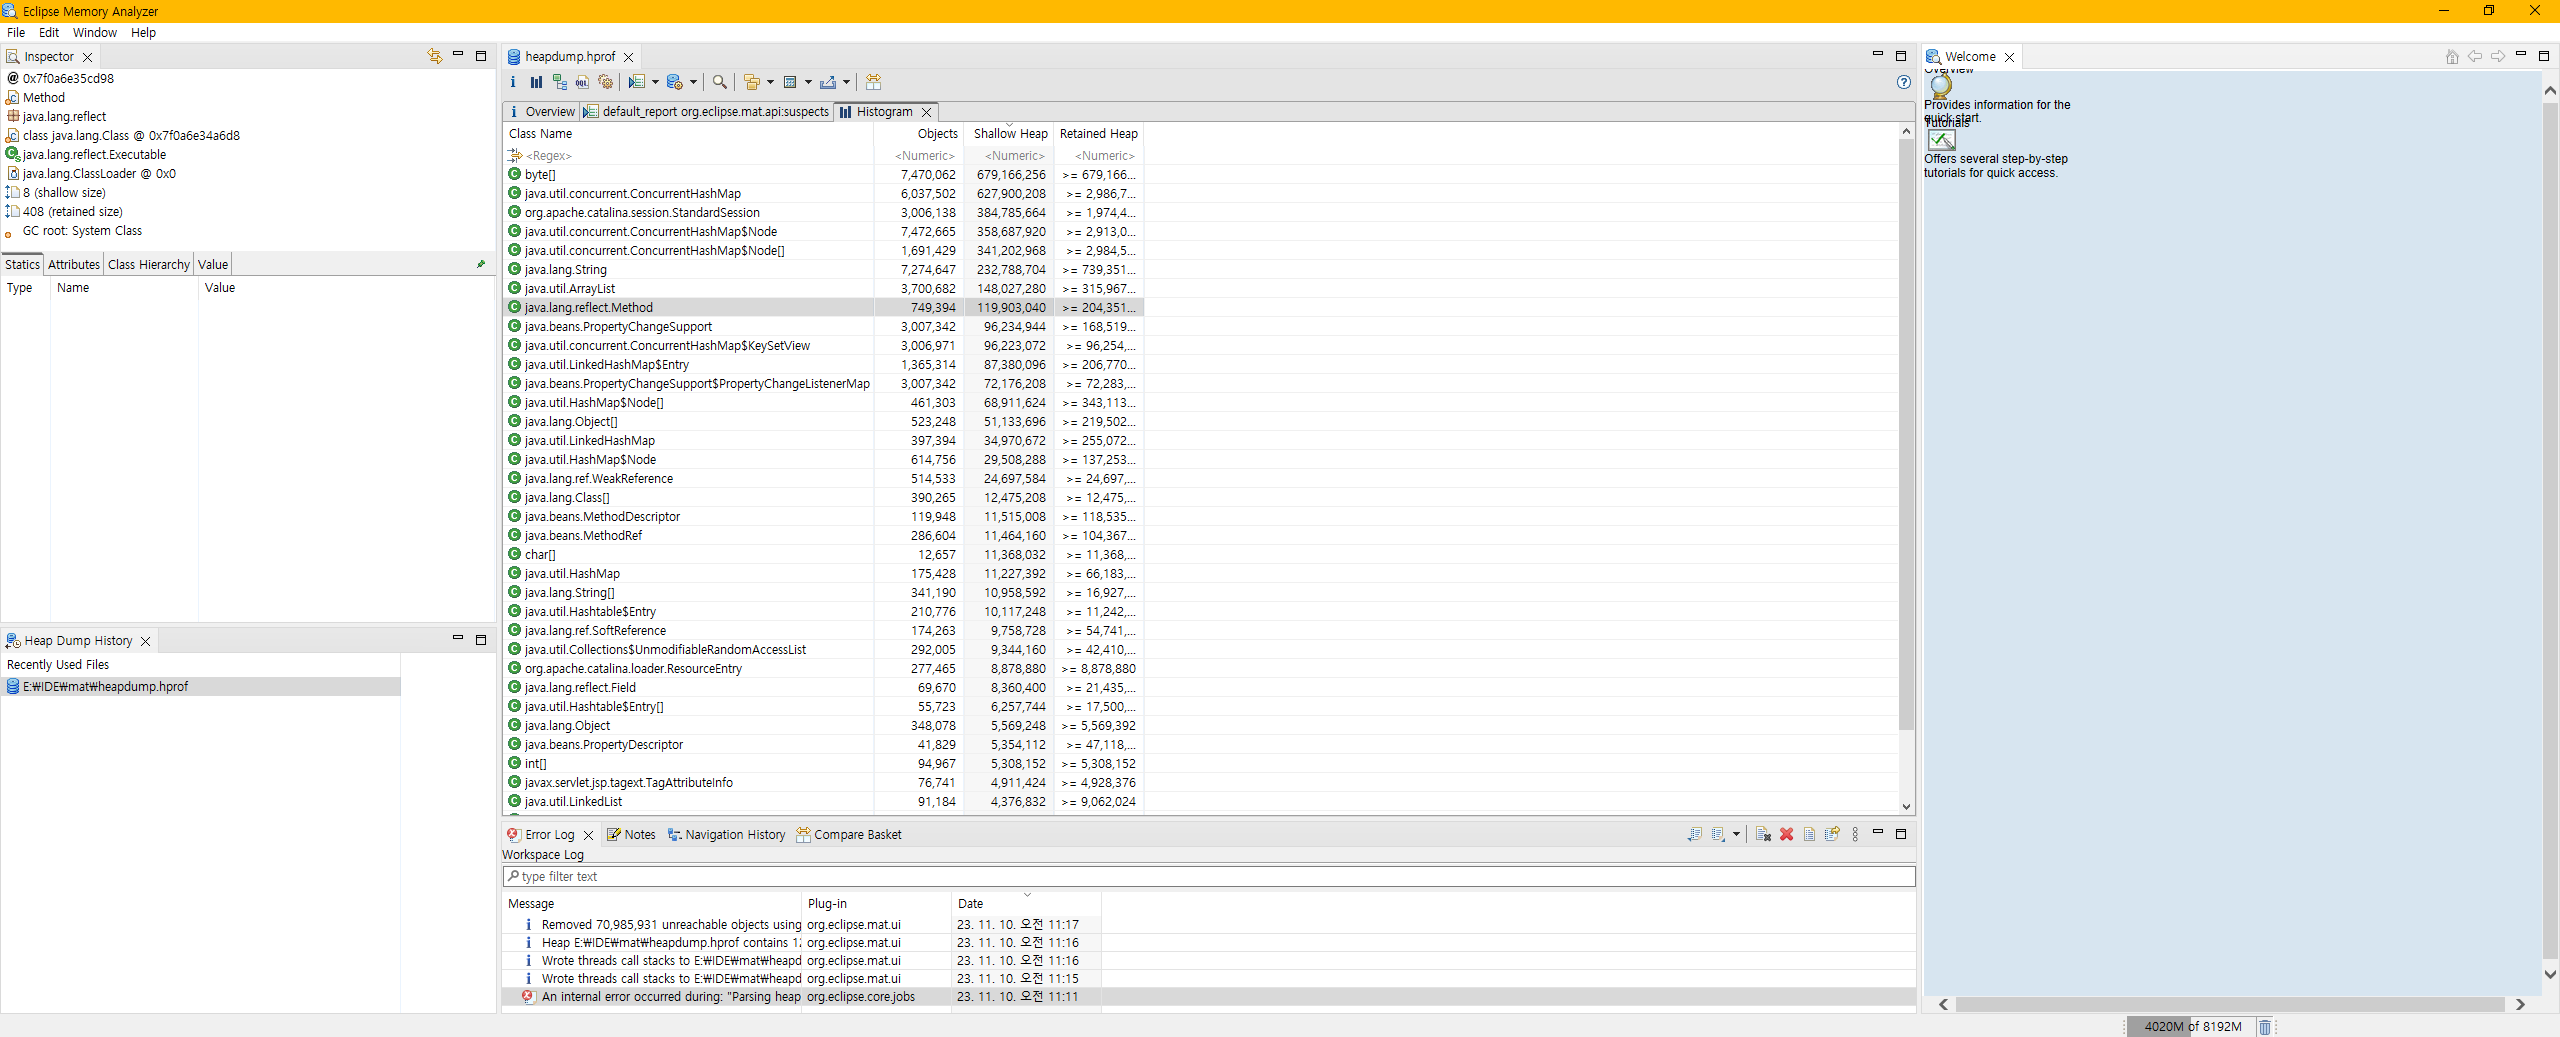Click Import Log icon in Error Log

coord(1718,834)
